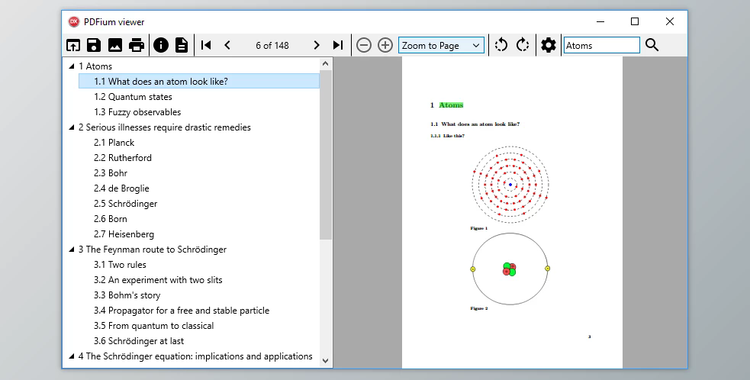Click bookmark panel scroll down arrow
The width and height of the screenshot is (750, 380).
326,361
